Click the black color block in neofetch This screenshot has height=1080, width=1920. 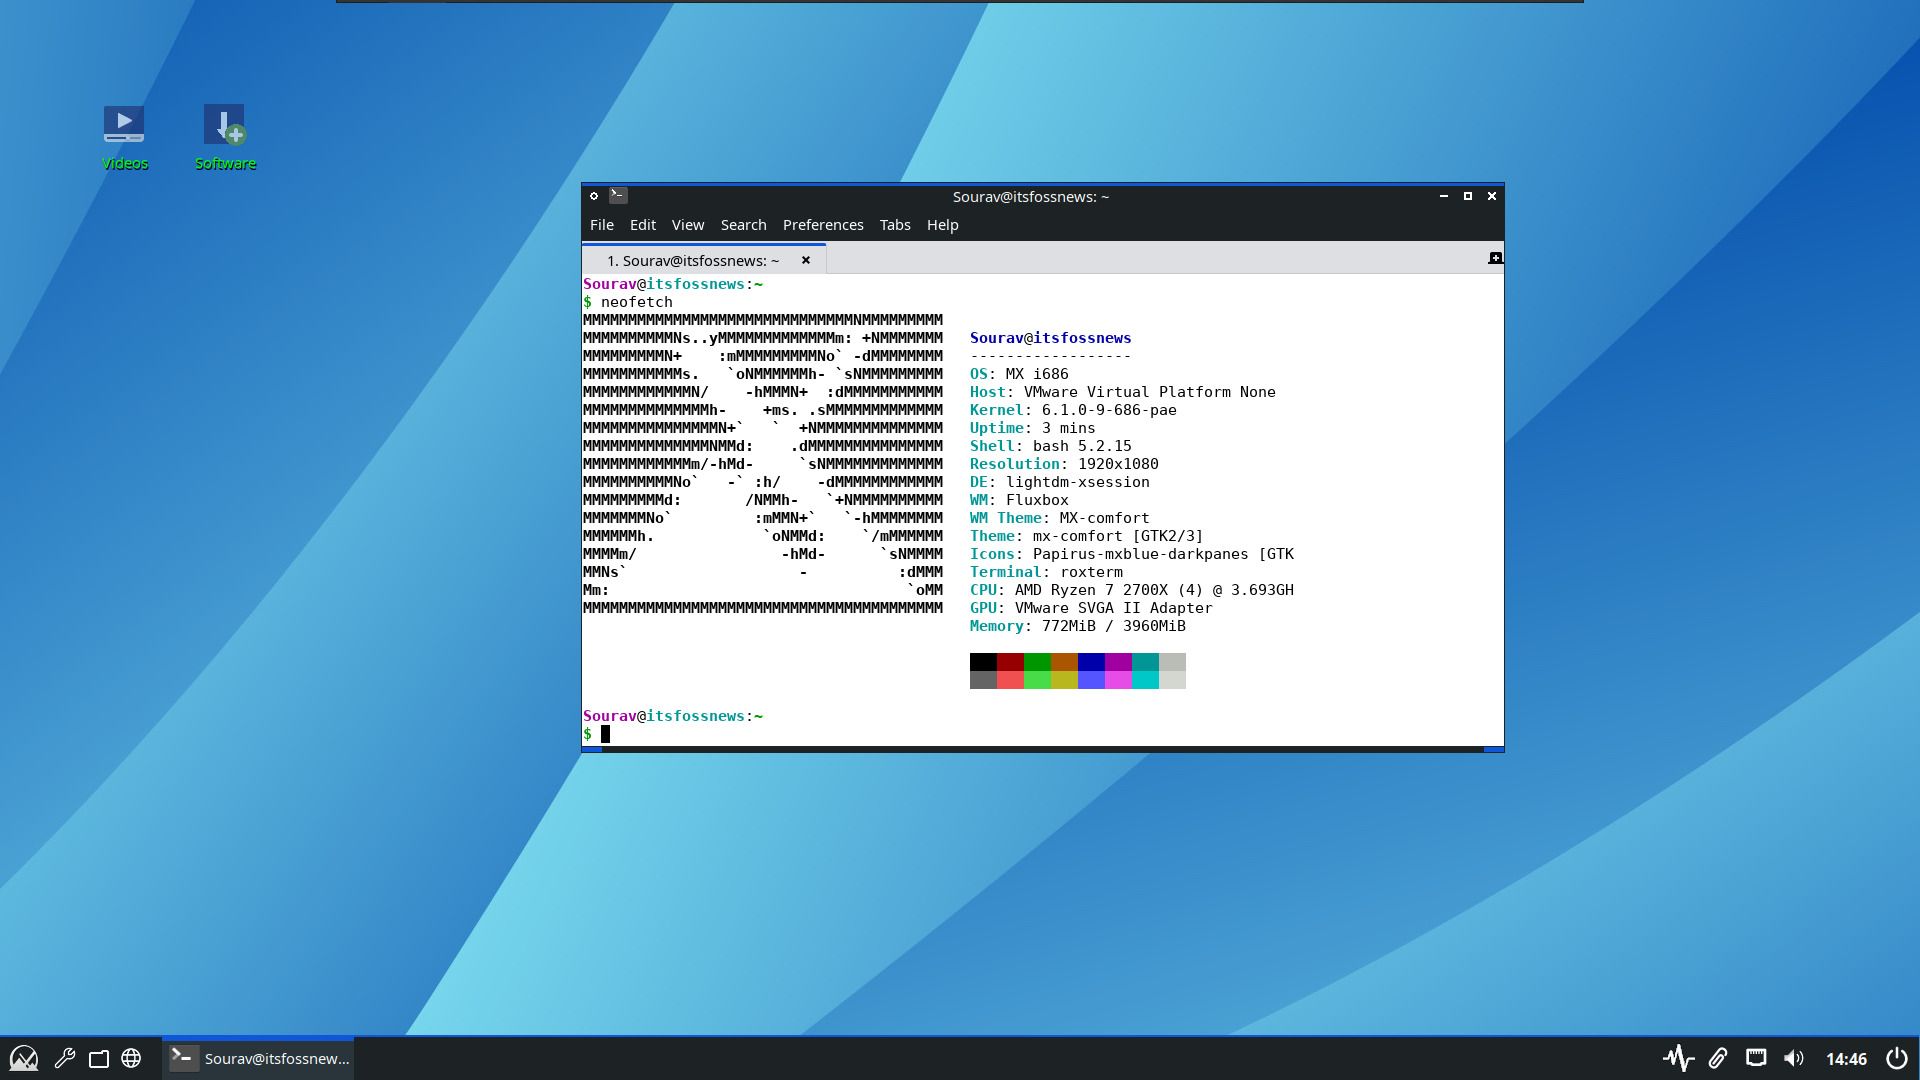[983, 662]
